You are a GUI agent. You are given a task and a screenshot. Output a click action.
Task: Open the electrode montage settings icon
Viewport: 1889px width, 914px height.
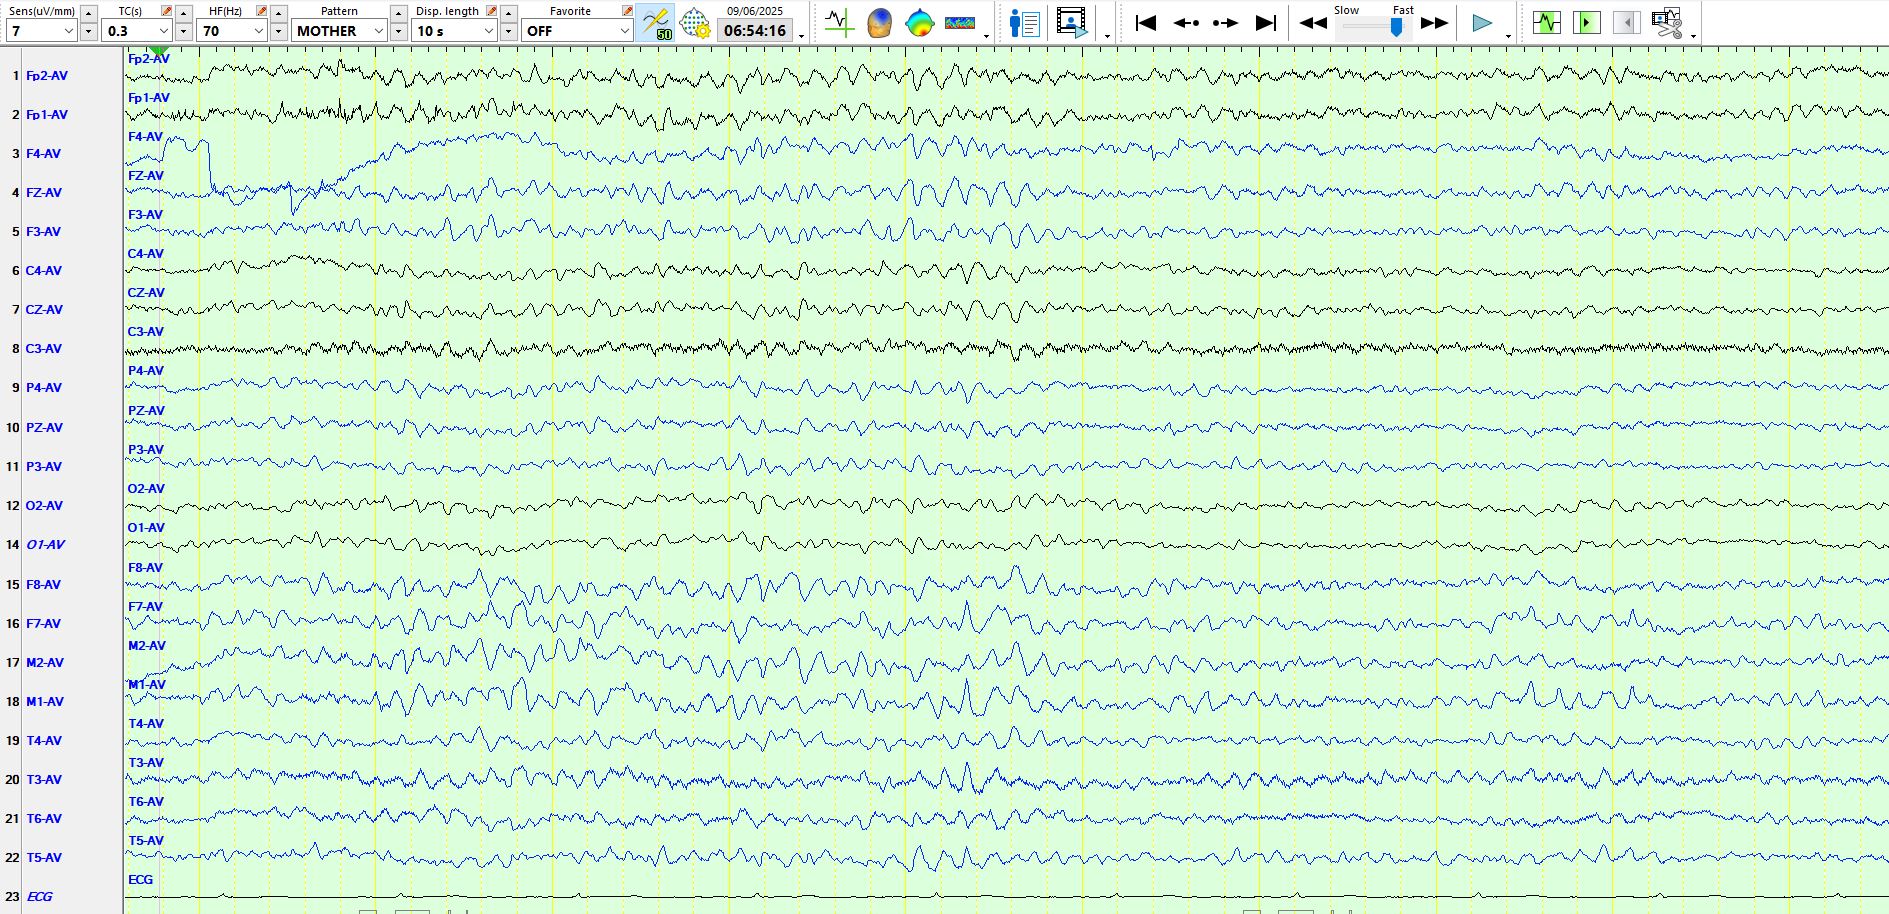[695, 23]
